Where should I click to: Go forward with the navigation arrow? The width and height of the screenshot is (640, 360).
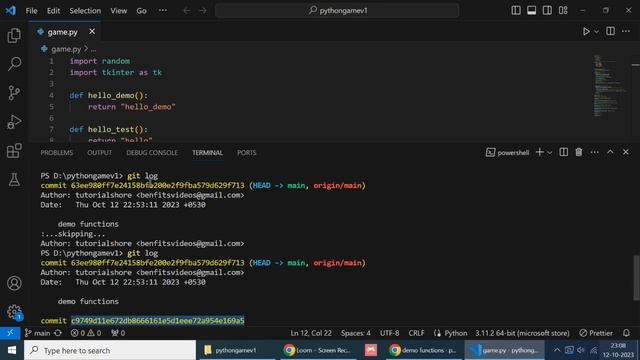coord(203,11)
